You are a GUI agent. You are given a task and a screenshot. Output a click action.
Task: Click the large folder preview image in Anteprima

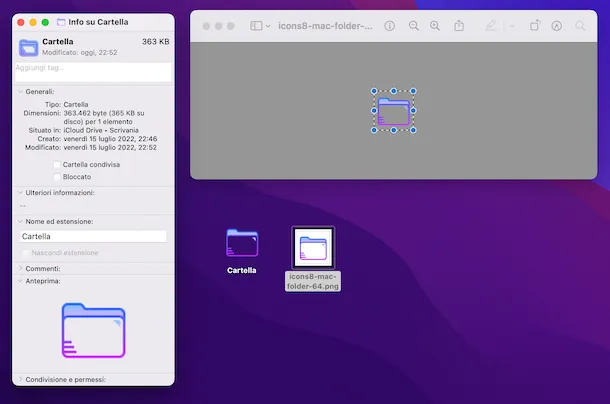click(x=93, y=330)
